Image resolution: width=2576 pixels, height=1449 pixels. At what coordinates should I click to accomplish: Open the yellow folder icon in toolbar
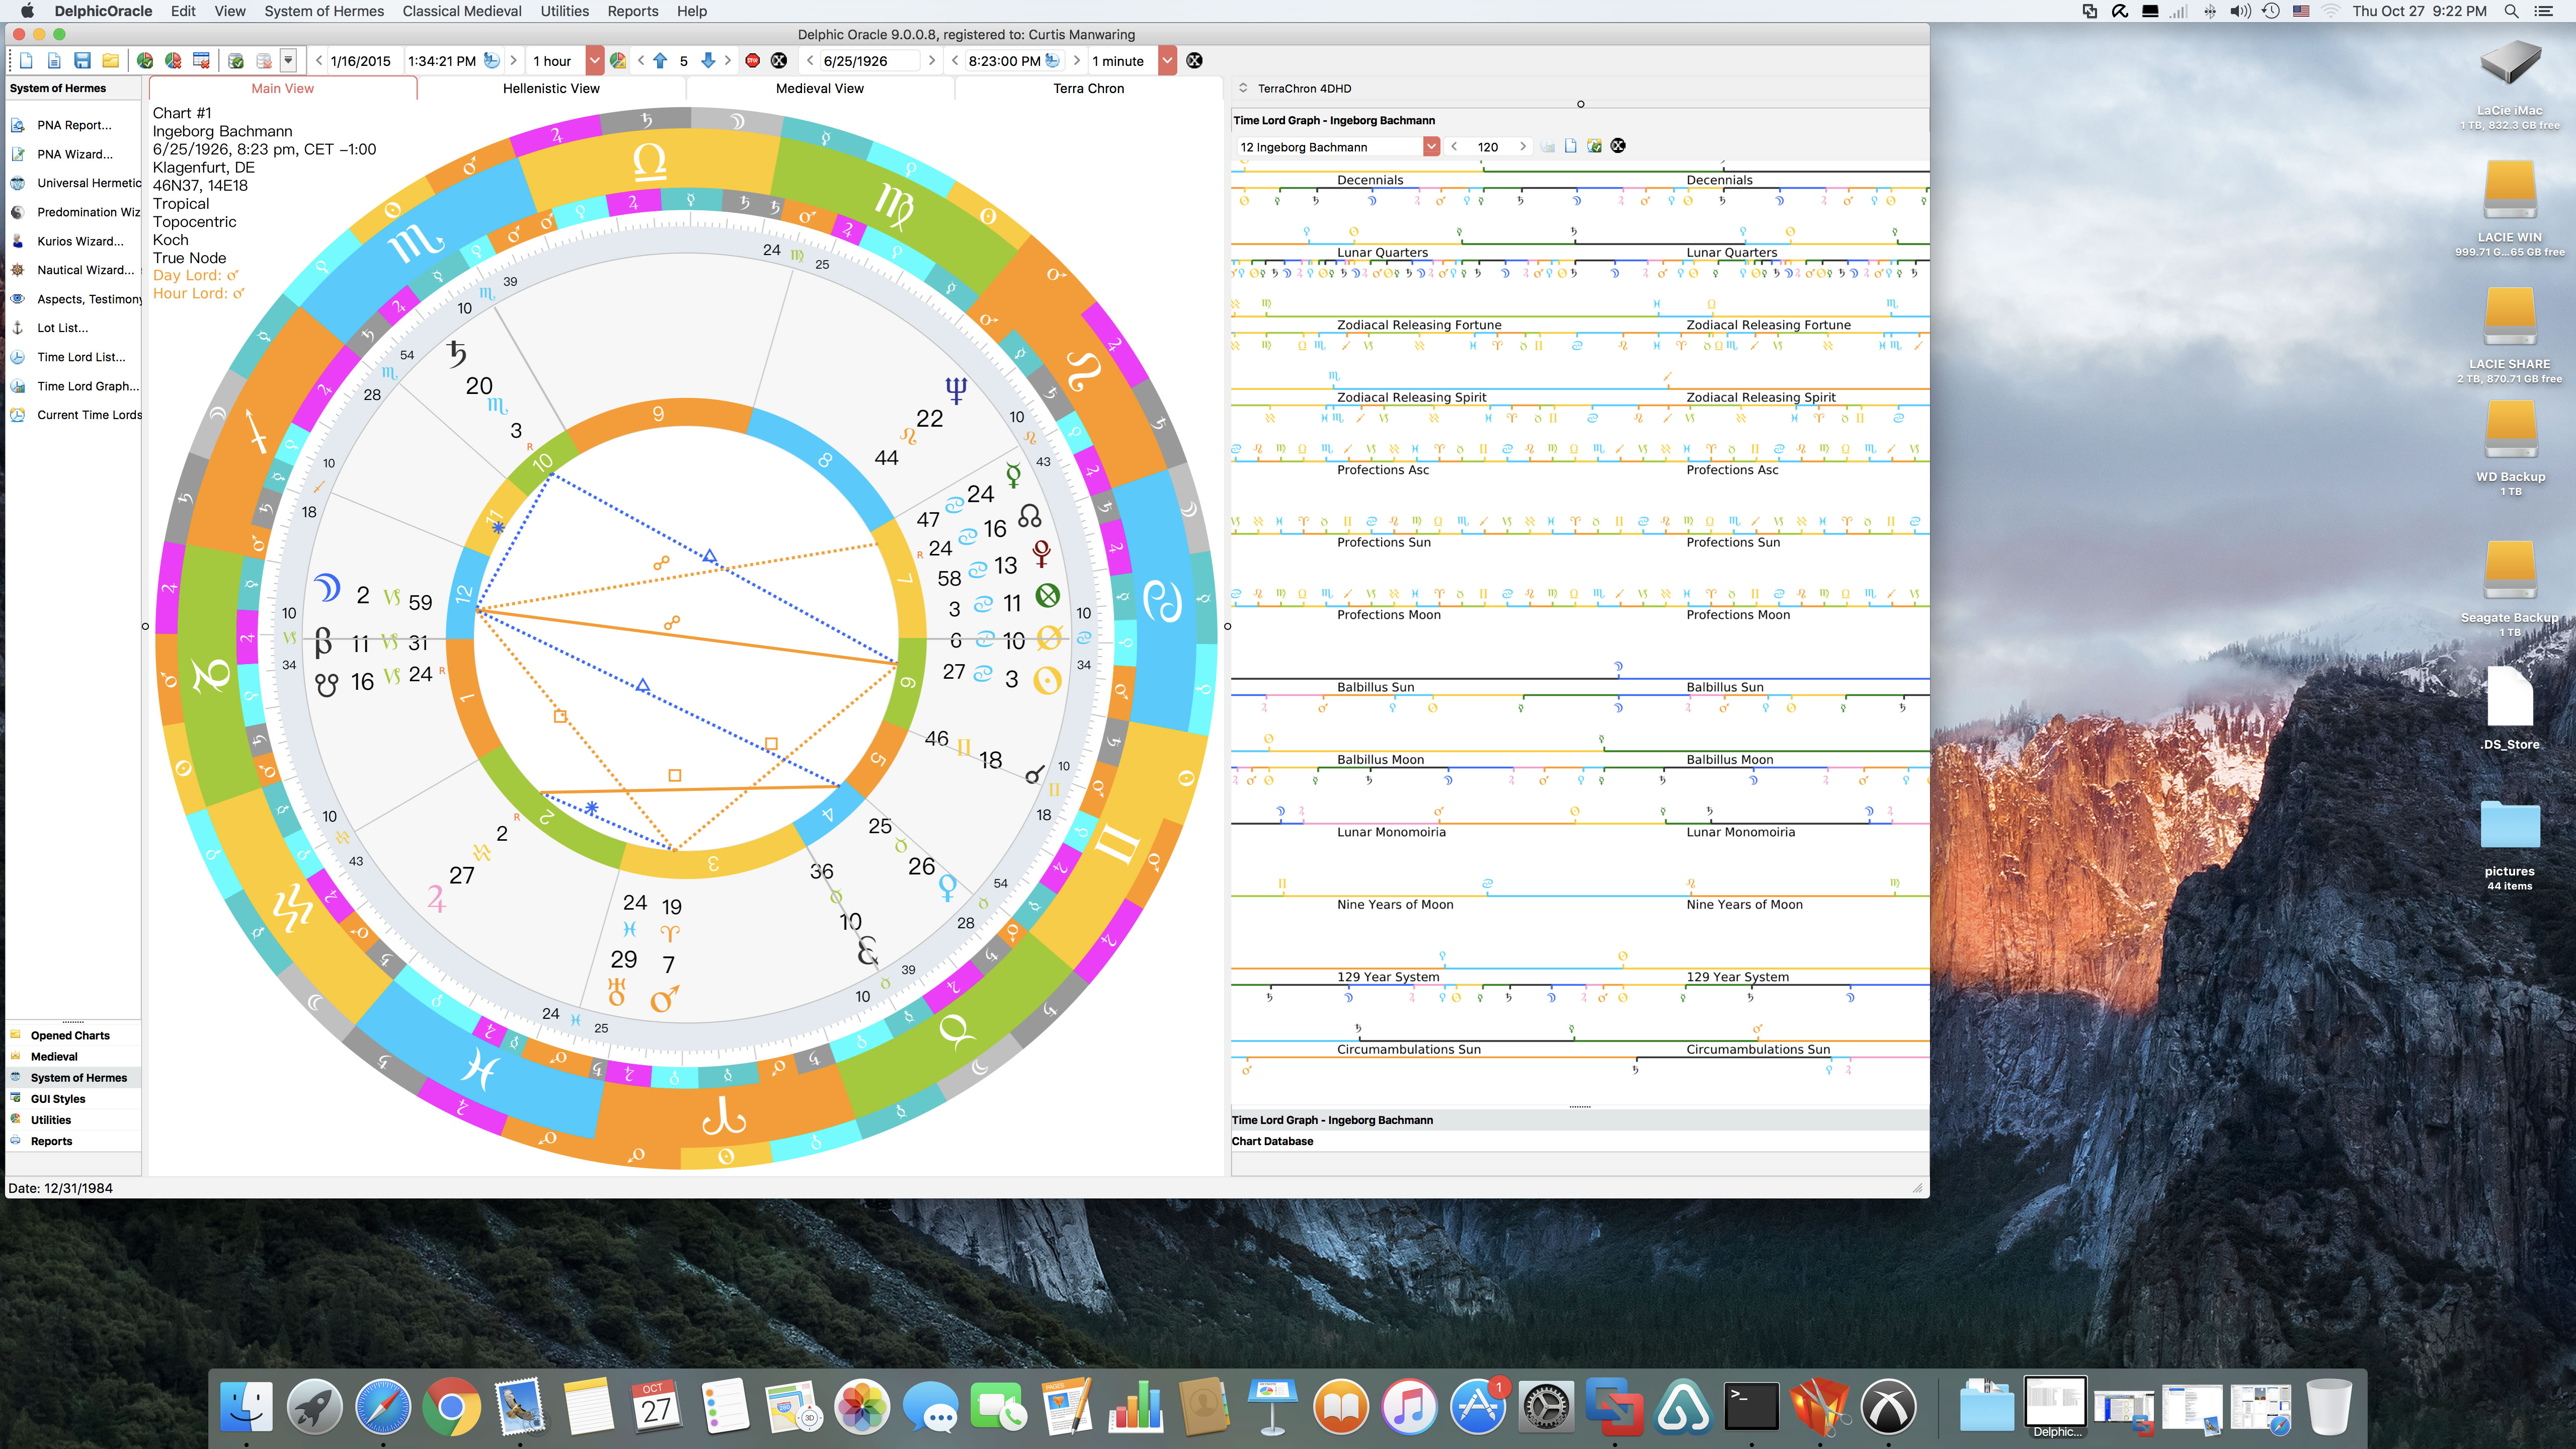[x=111, y=61]
